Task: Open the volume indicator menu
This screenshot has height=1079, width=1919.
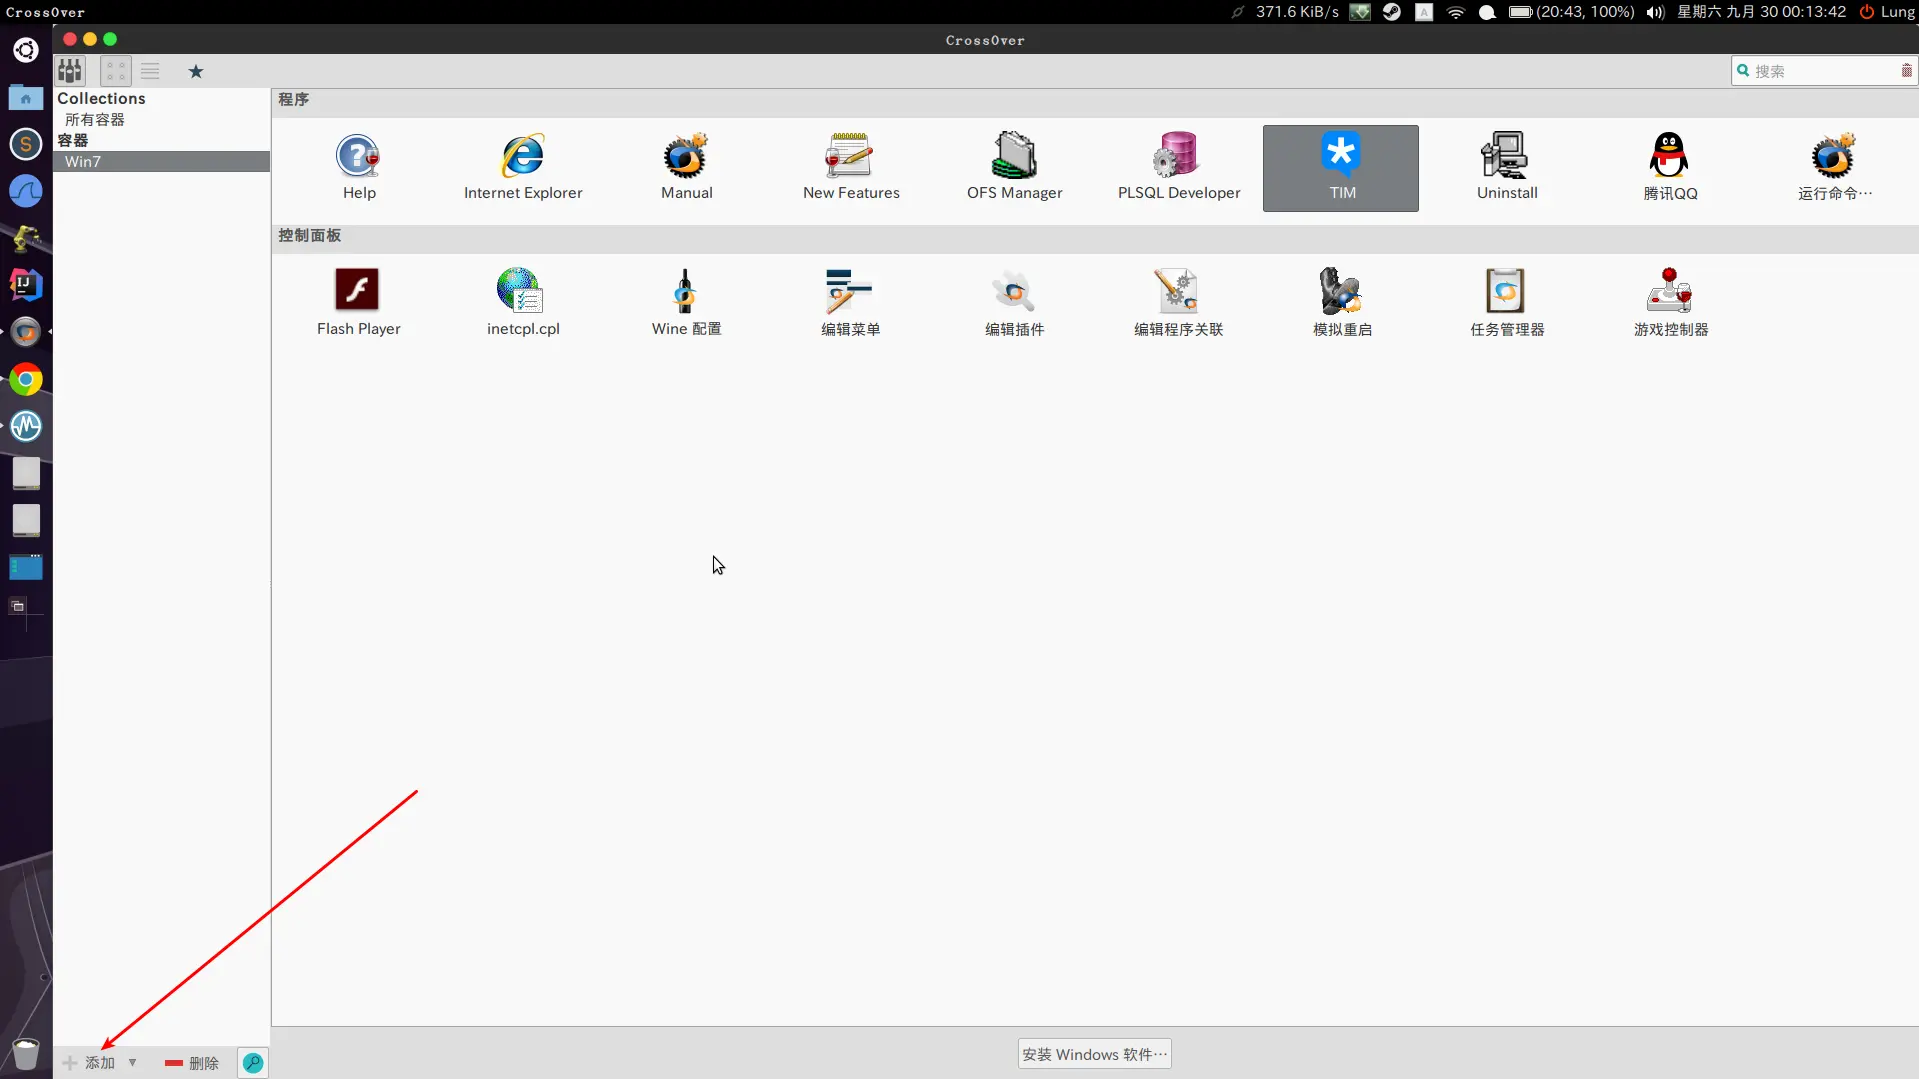Action: tap(1655, 12)
